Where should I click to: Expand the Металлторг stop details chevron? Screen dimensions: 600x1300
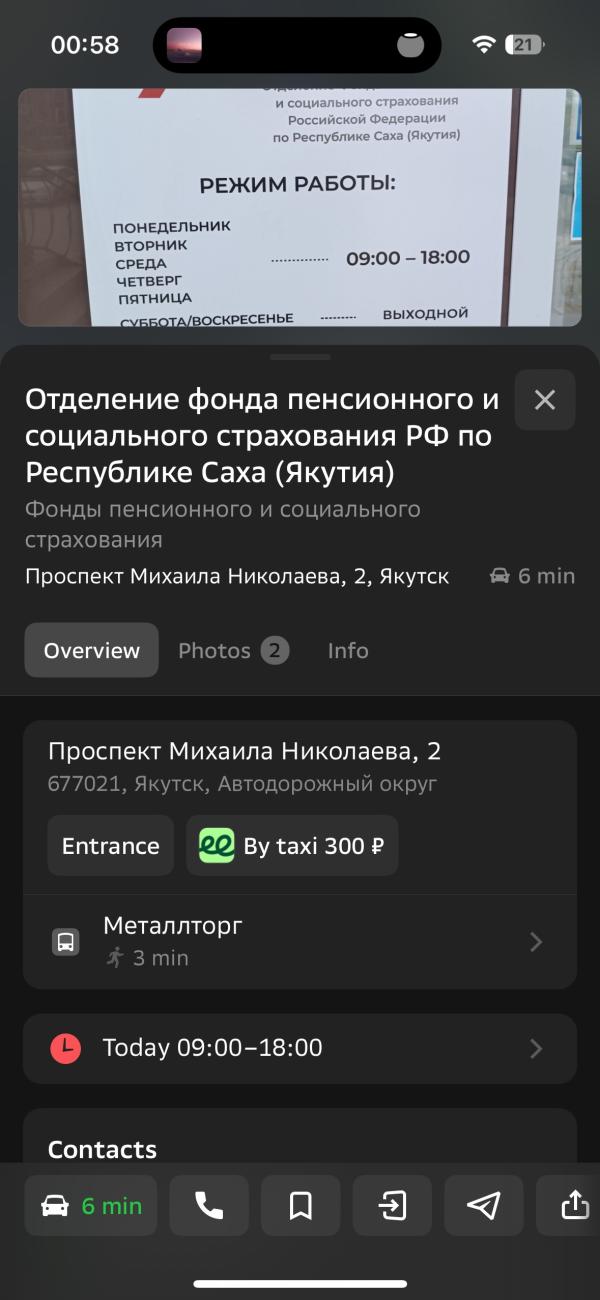536,942
